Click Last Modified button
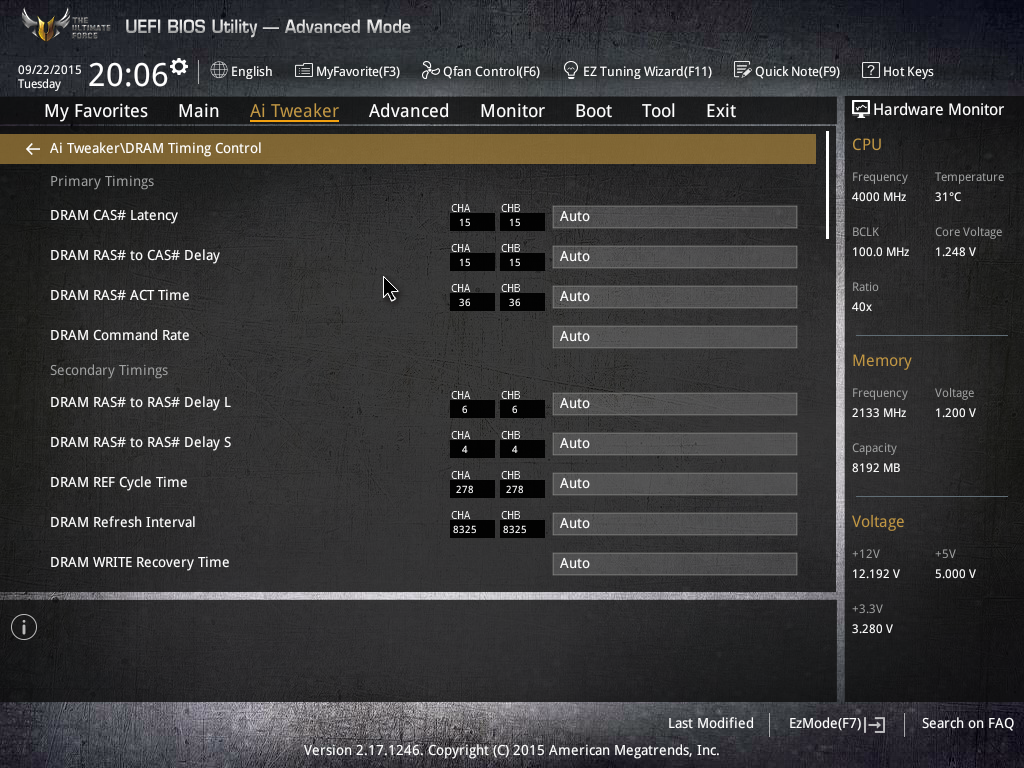The image size is (1024, 768). (x=711, y=723)
